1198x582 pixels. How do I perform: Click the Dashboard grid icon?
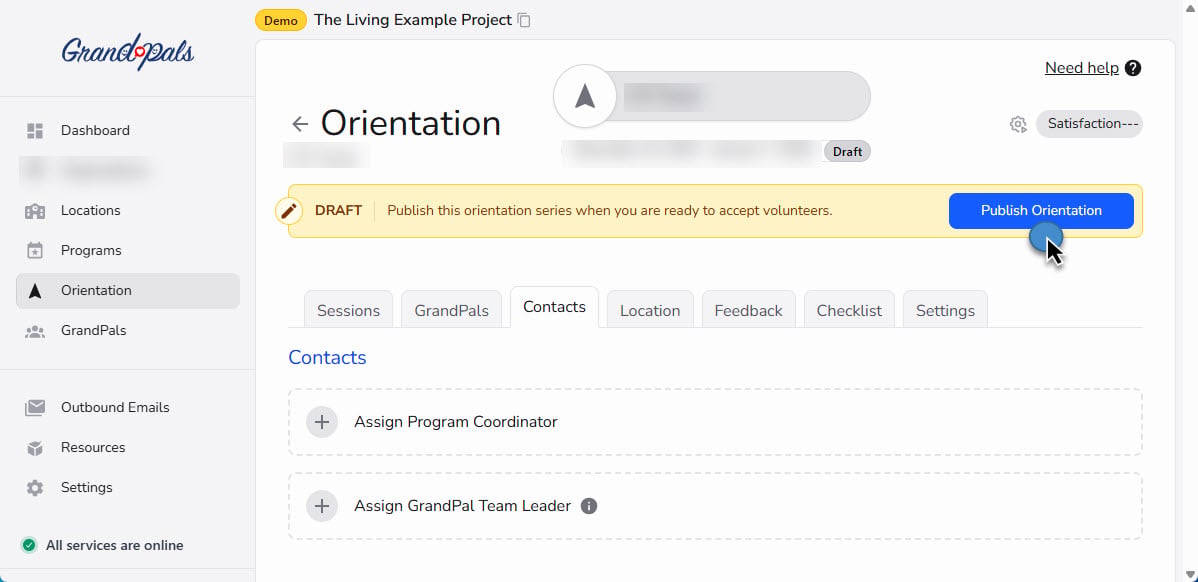coord(35,131)
